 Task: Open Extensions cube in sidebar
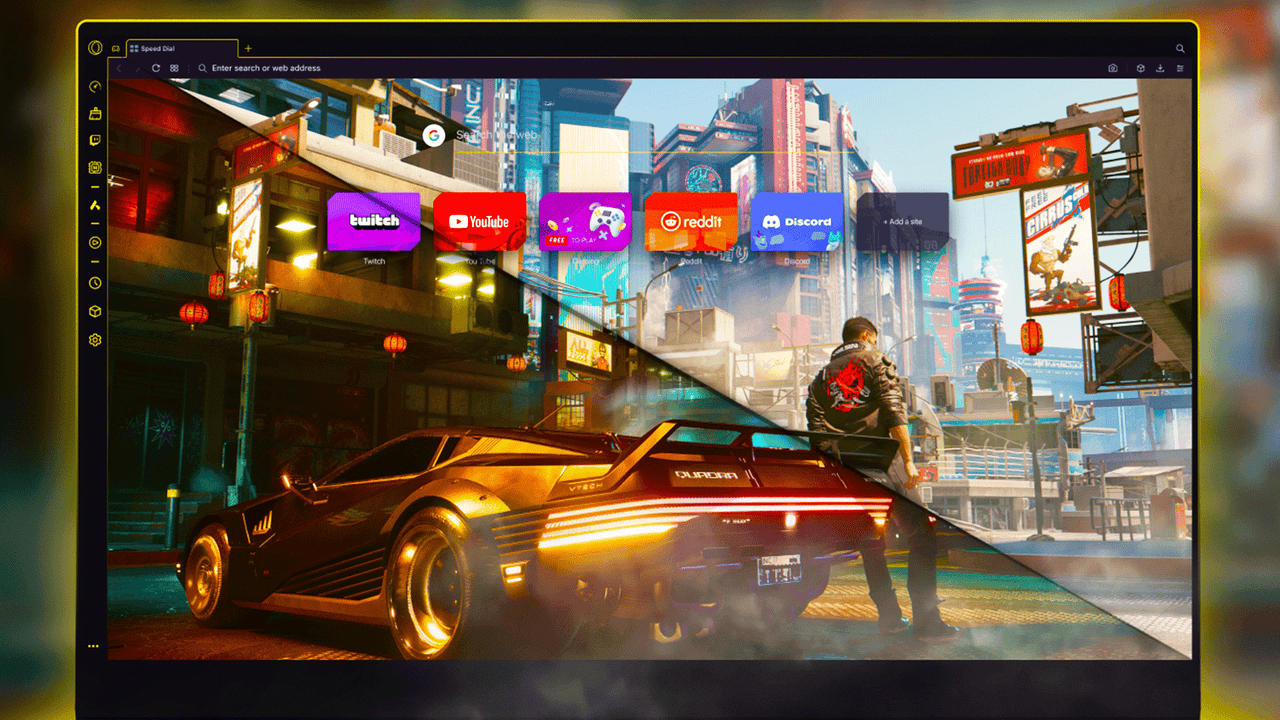[95, 312]
